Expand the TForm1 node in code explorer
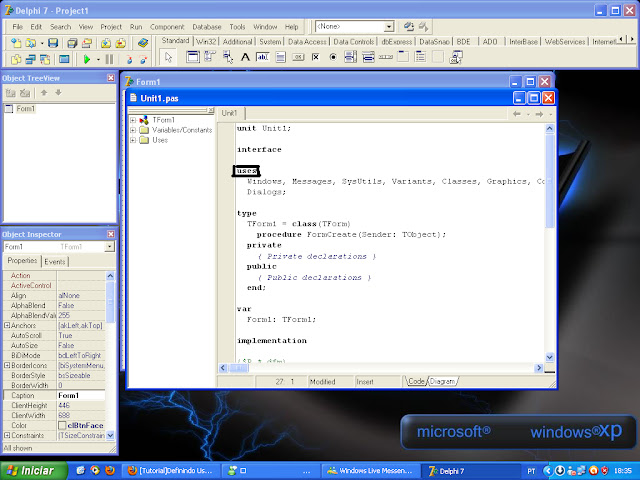640x480 pixels. pos(133,120)
